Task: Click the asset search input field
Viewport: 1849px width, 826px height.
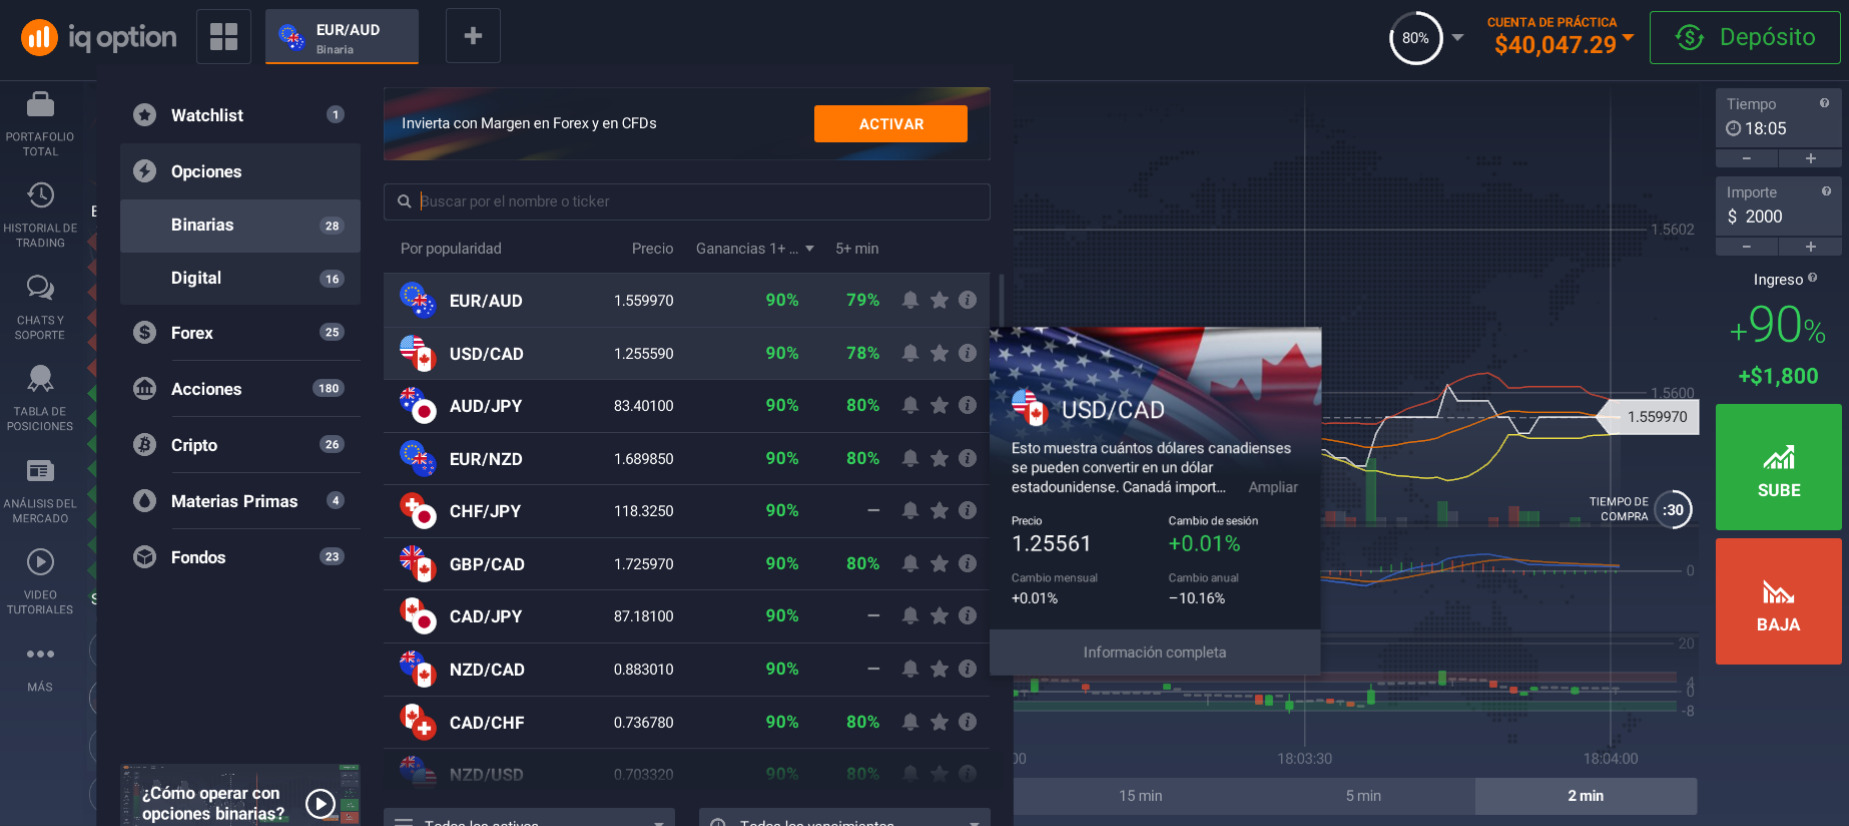Action: coord(687,201)
